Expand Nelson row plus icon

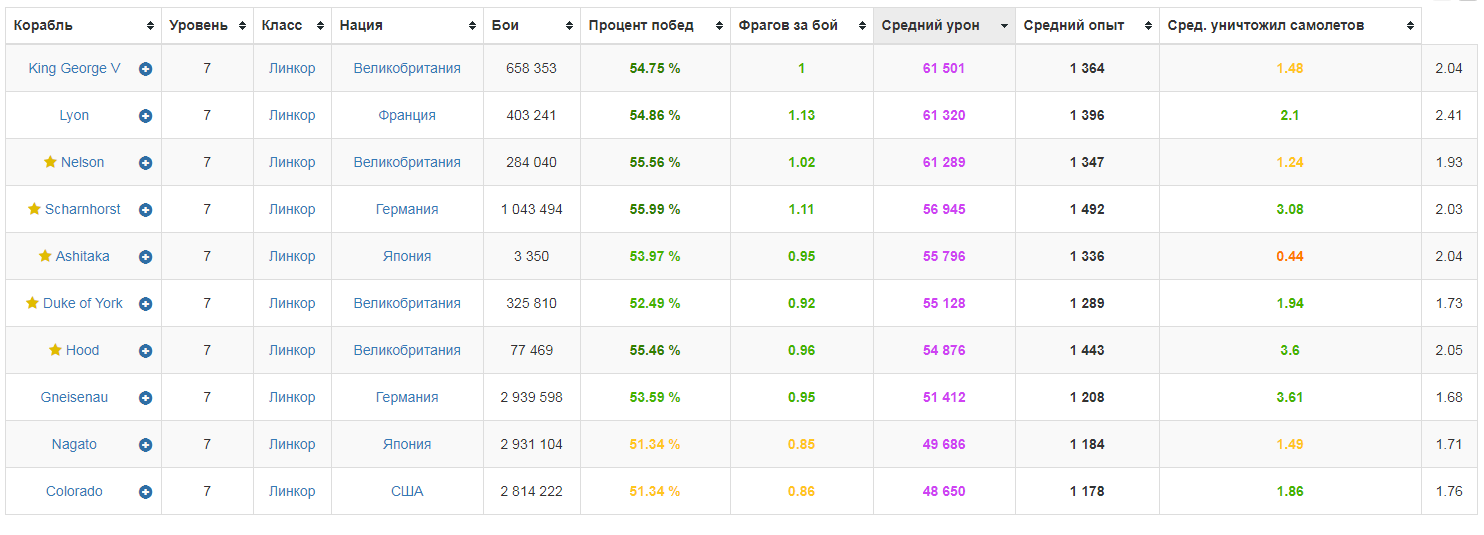[x=146, y=163]
